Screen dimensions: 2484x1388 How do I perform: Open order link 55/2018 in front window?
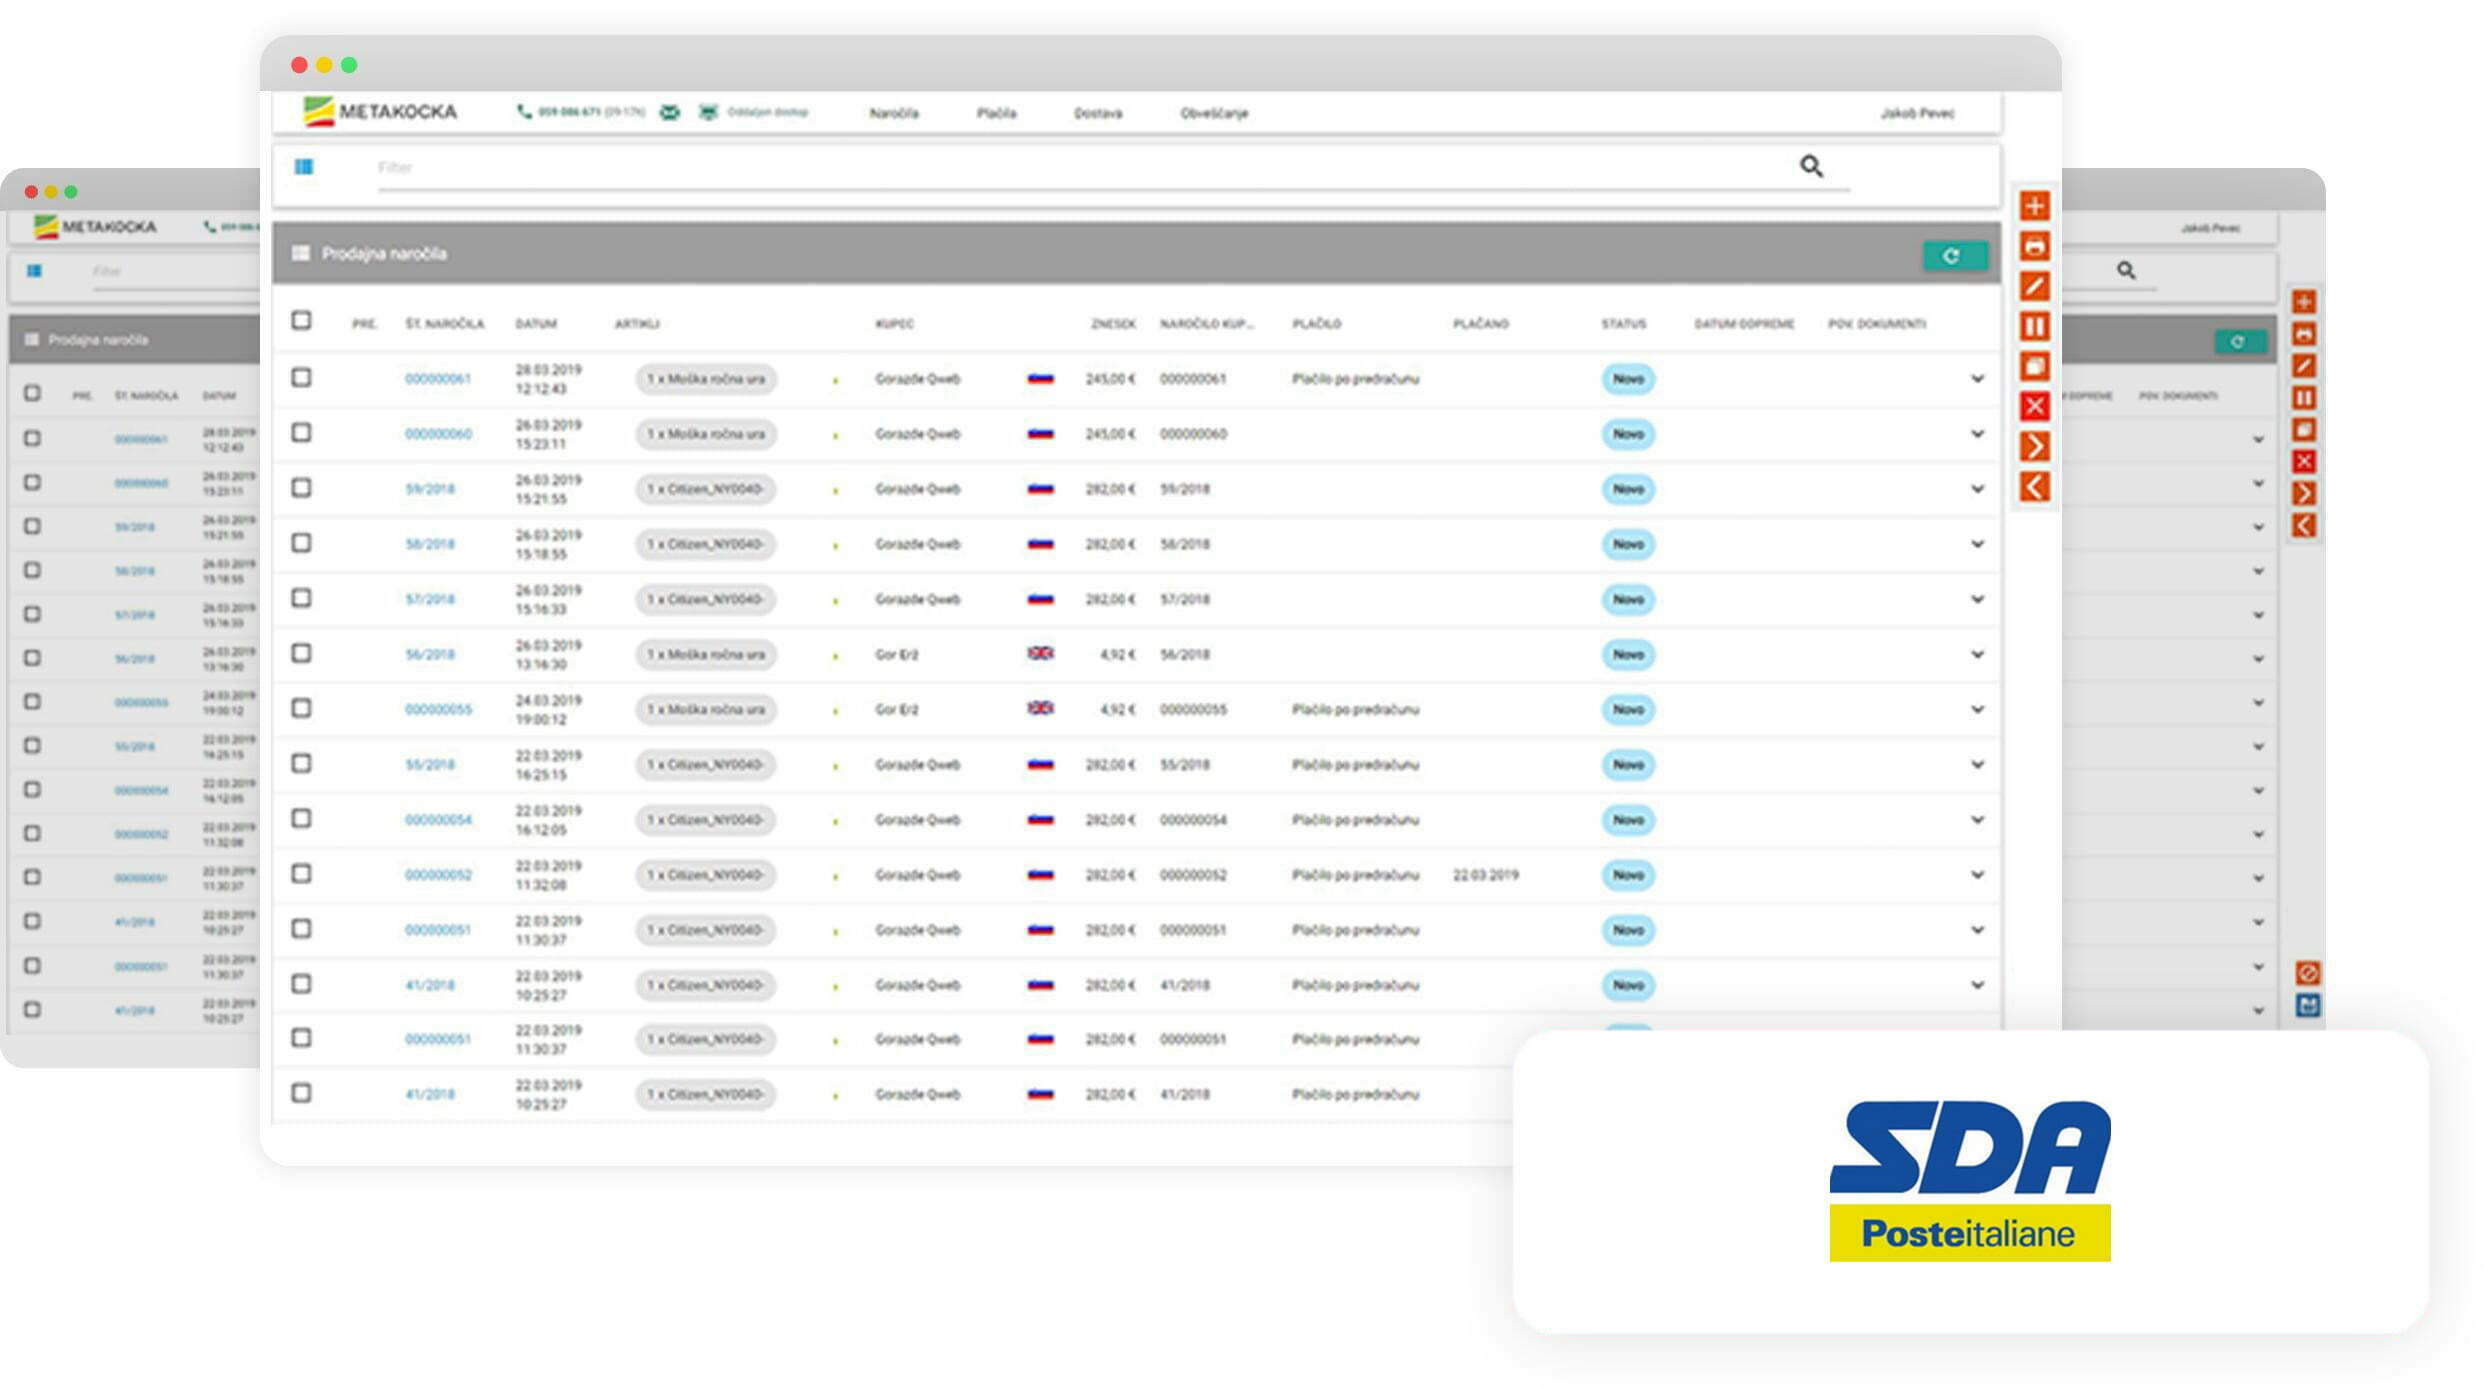click(430, 765)
